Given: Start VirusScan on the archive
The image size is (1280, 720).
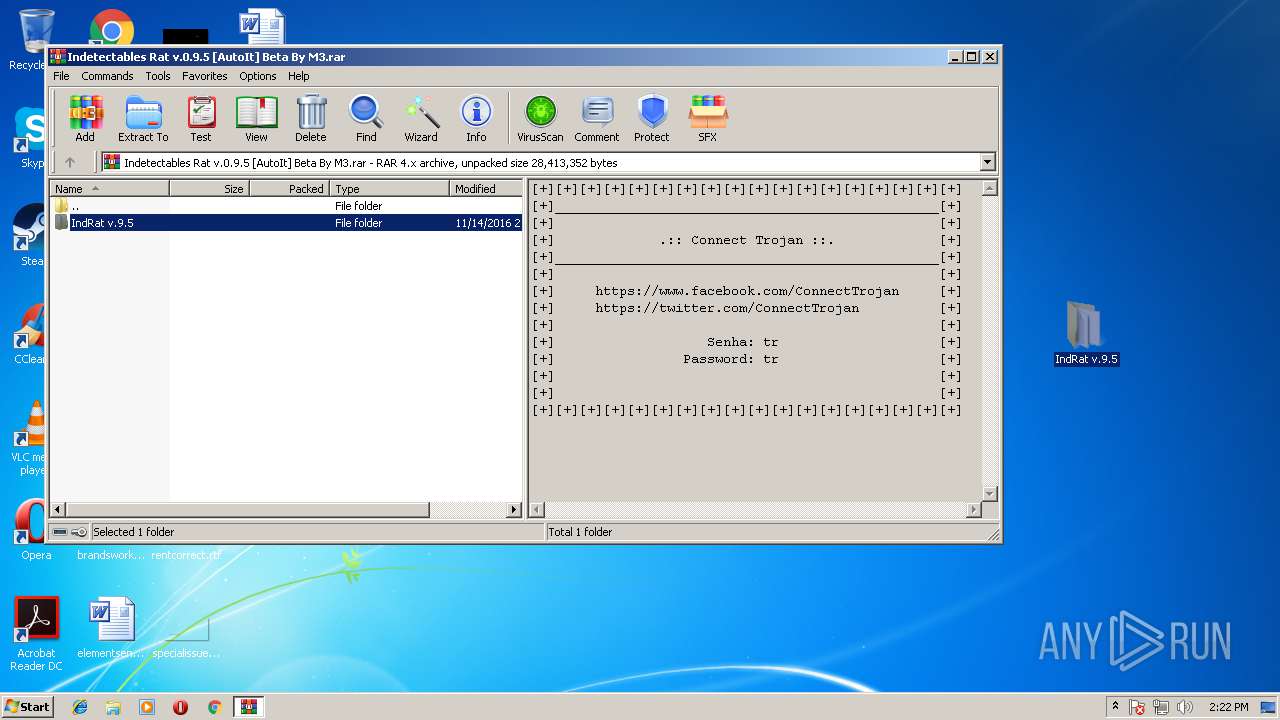Looking at the screenshot, I should pyautogui.click(x=540, y=119).
